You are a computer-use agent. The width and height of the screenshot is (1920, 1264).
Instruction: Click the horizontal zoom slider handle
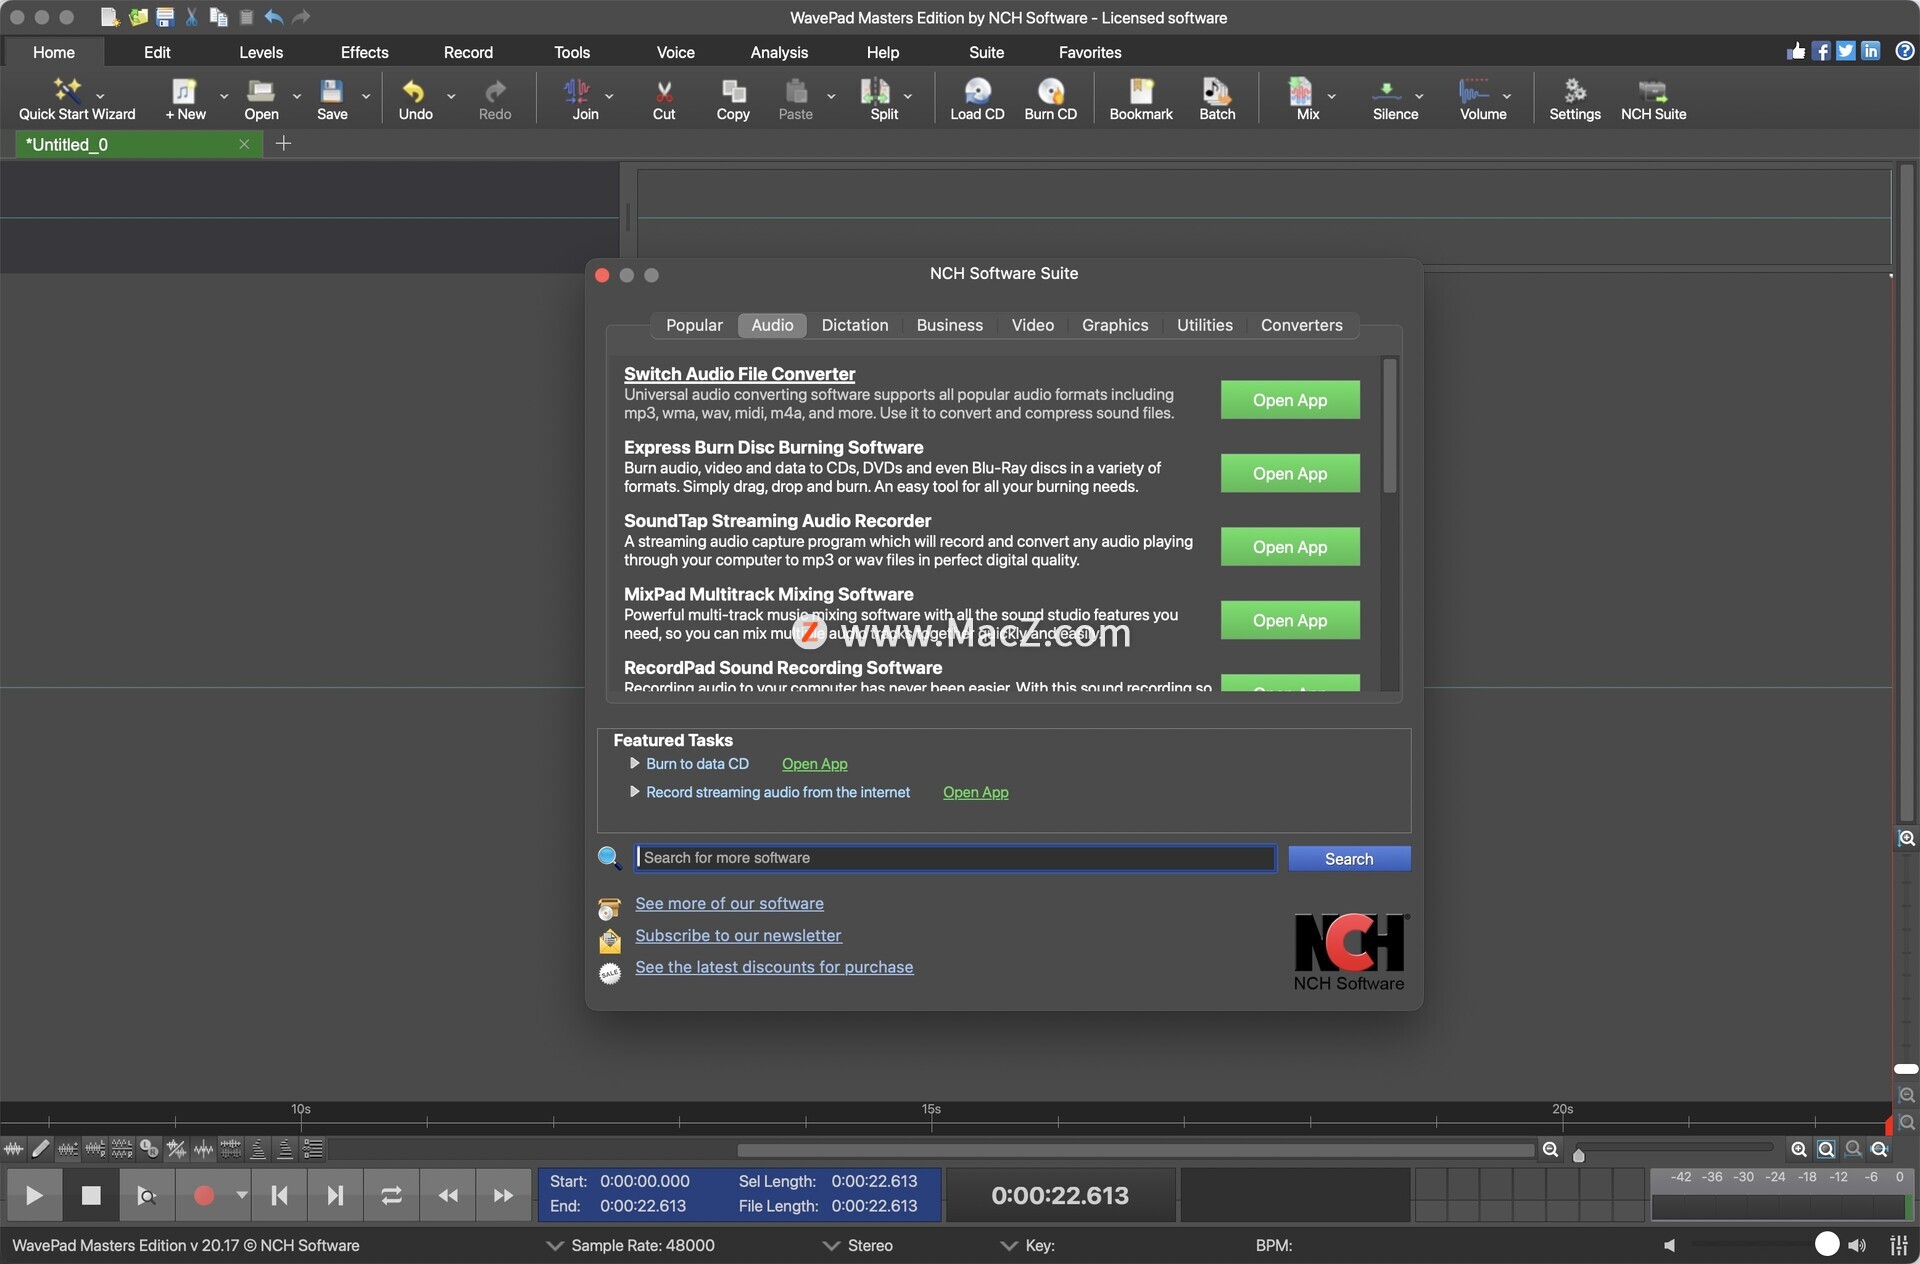[x=1578, y=1155]
